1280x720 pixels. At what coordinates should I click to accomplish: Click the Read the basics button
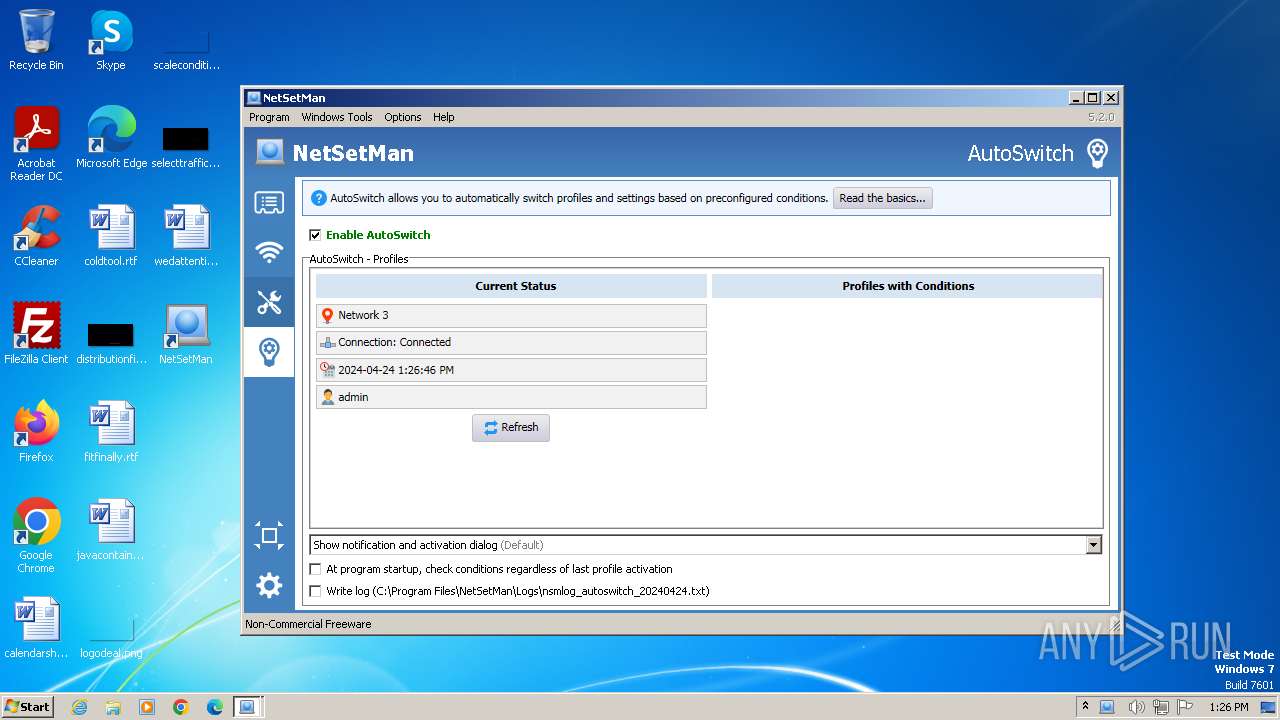(882, 198)
